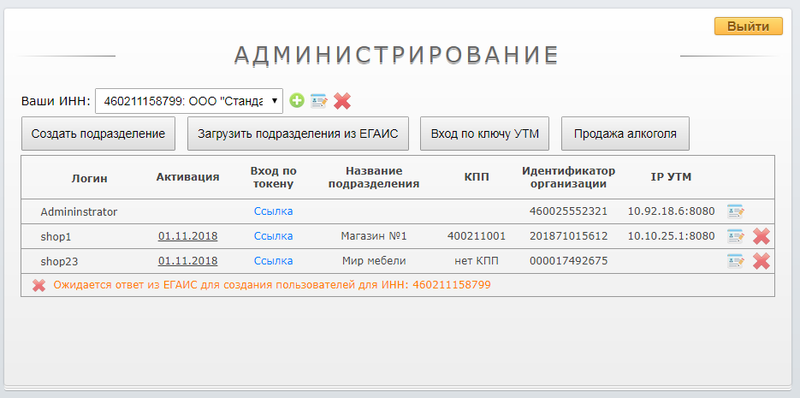Edit the shop1 row
800x398 pixels.
(x=735, y=236)
